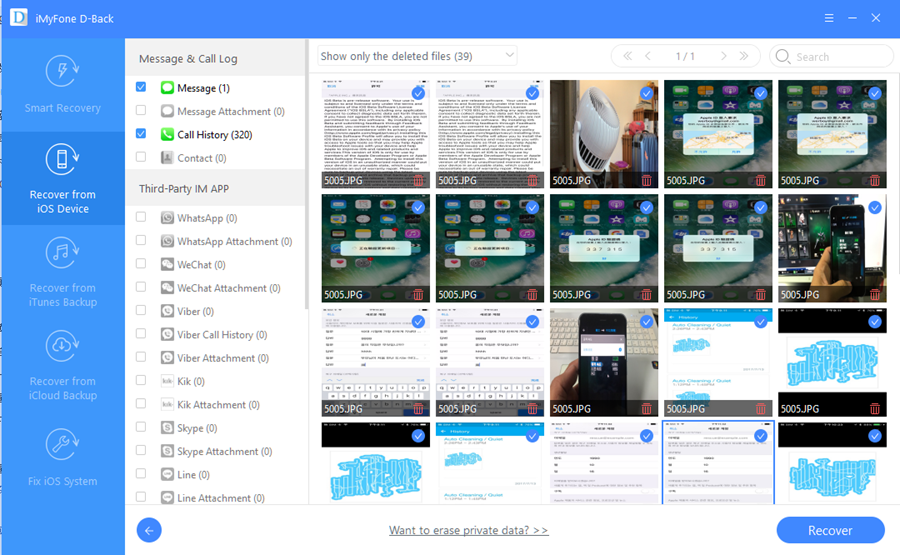Deselect the fan photo checkmark
This screenshot has height=555, width=900.
click(x=647, y=94)
